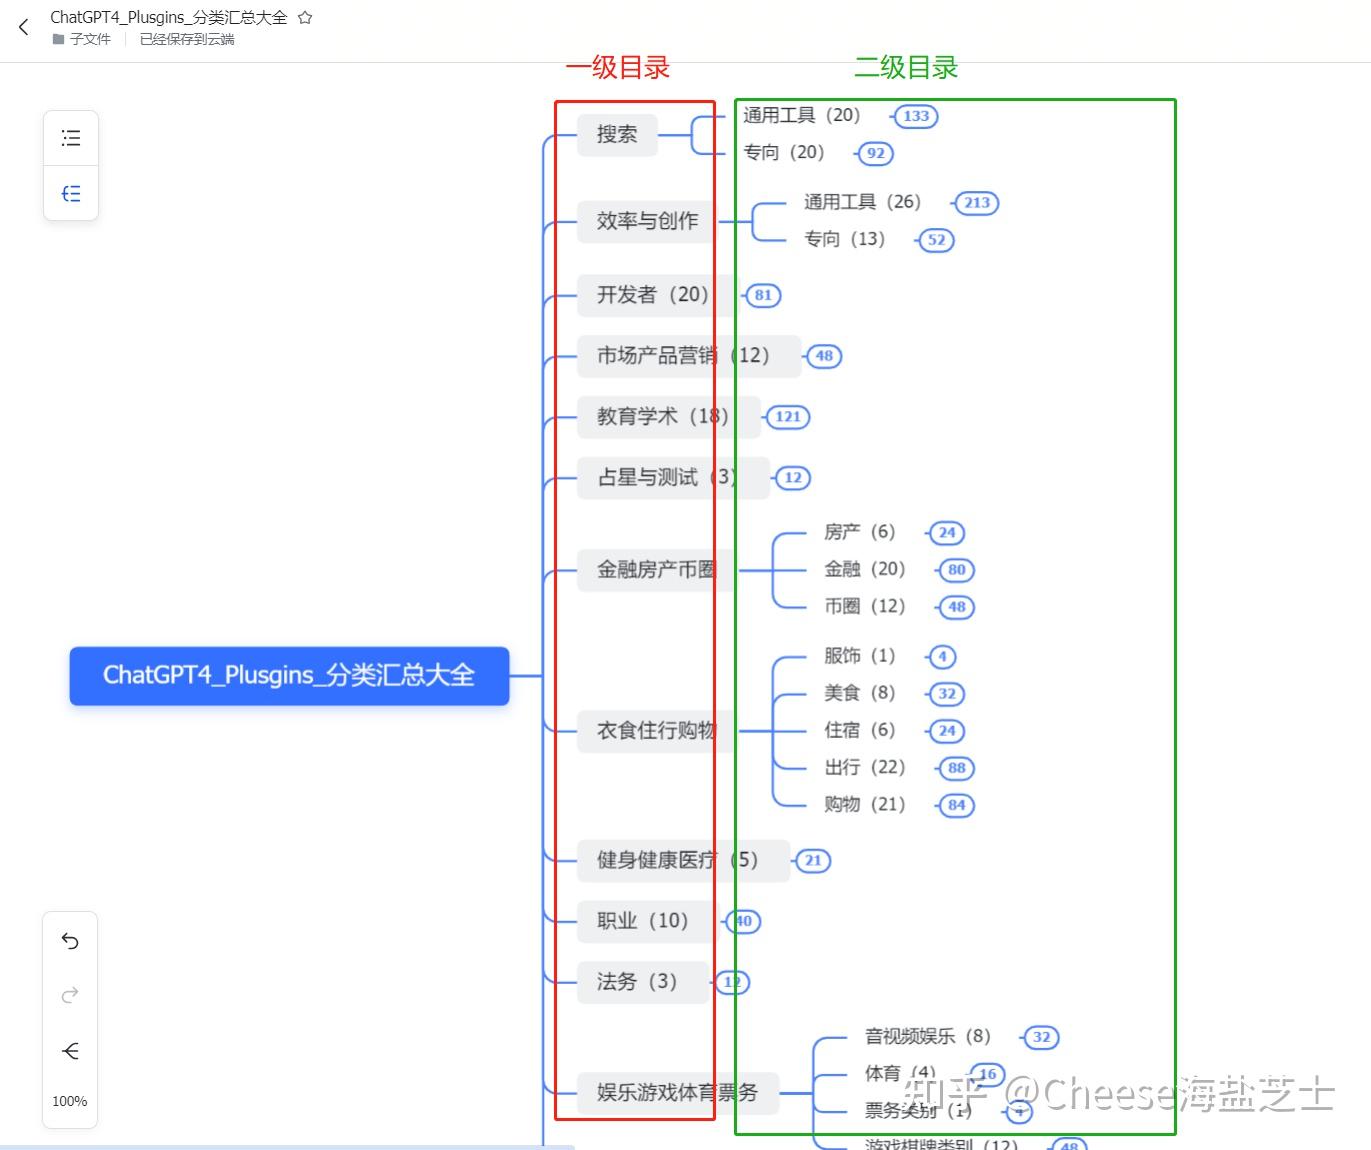Select the 搜索 node
The height and width of the screenshot is (1150, 1371).
(617, 134)
